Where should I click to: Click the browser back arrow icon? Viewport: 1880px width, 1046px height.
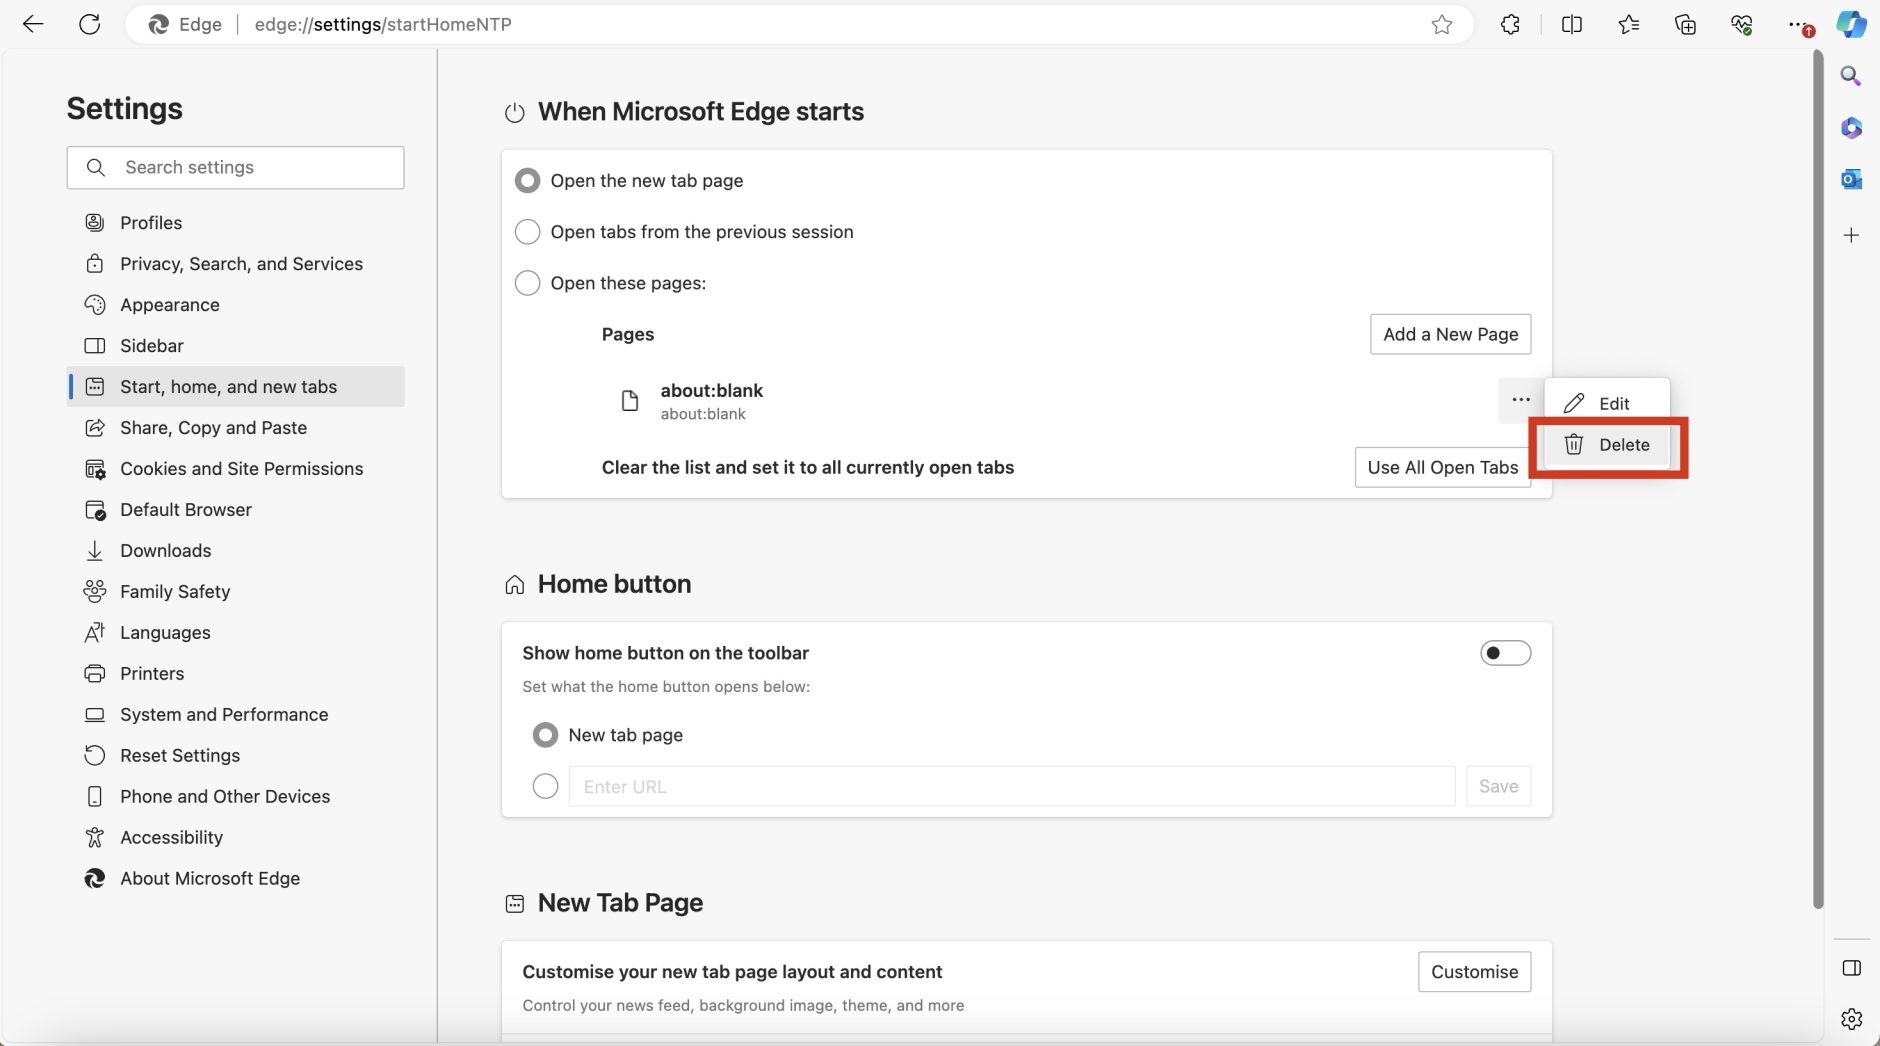33,24
